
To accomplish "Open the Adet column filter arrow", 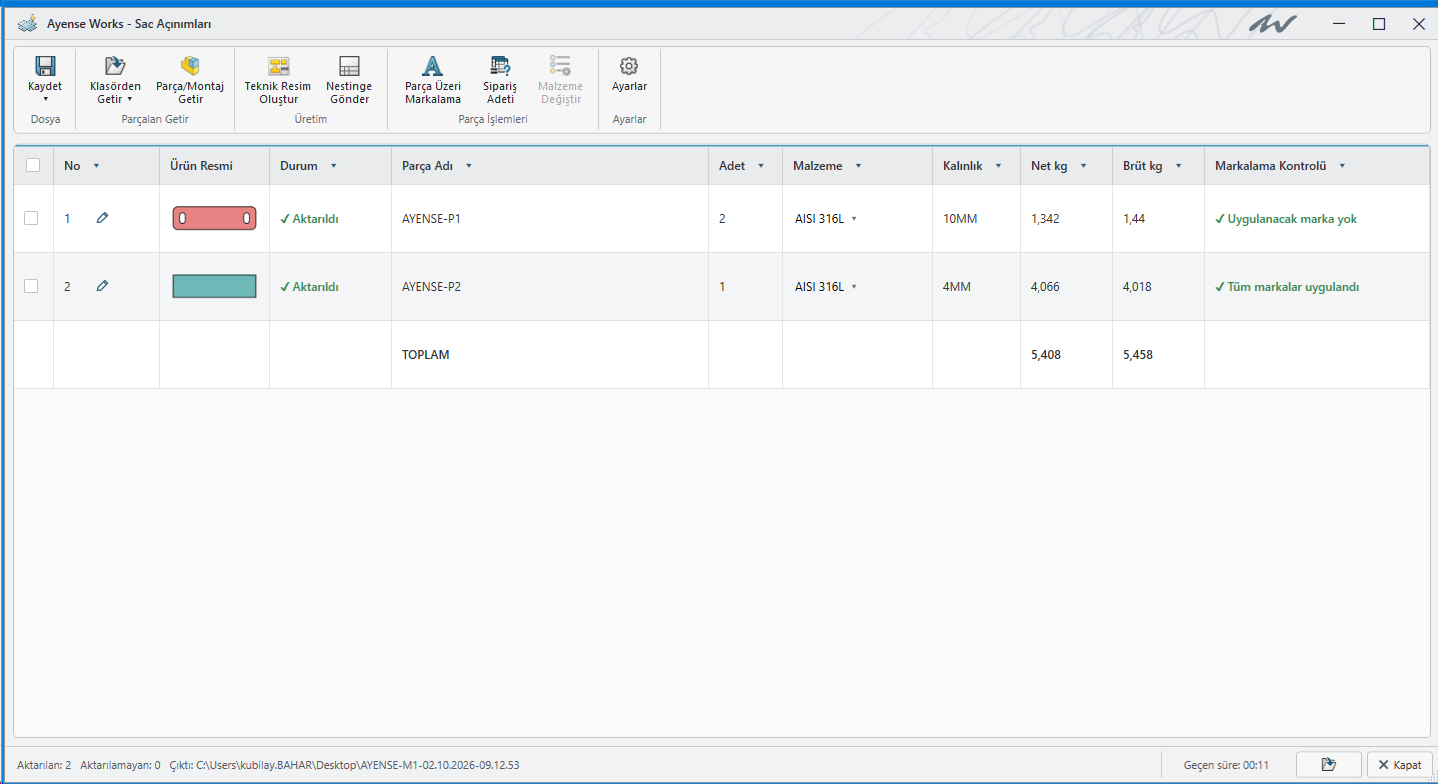I will tap(761, 166).
